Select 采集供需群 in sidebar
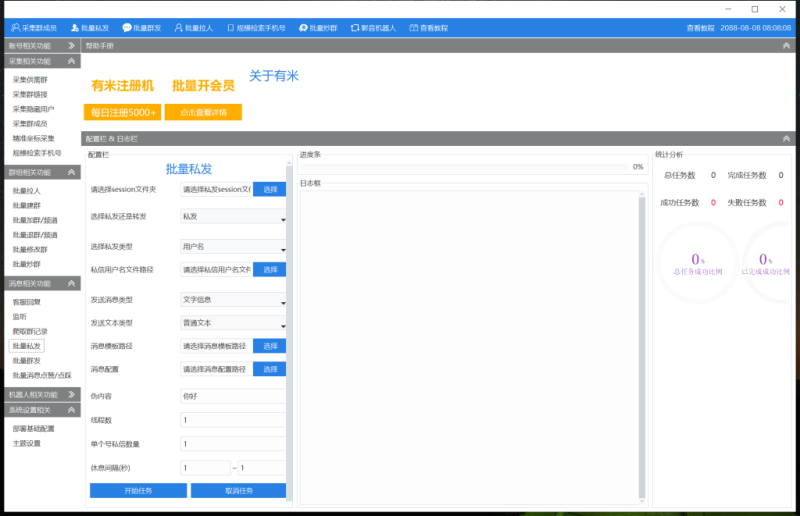Image resolution: width=800 pixels, height=516 pixels. [30, 80]
